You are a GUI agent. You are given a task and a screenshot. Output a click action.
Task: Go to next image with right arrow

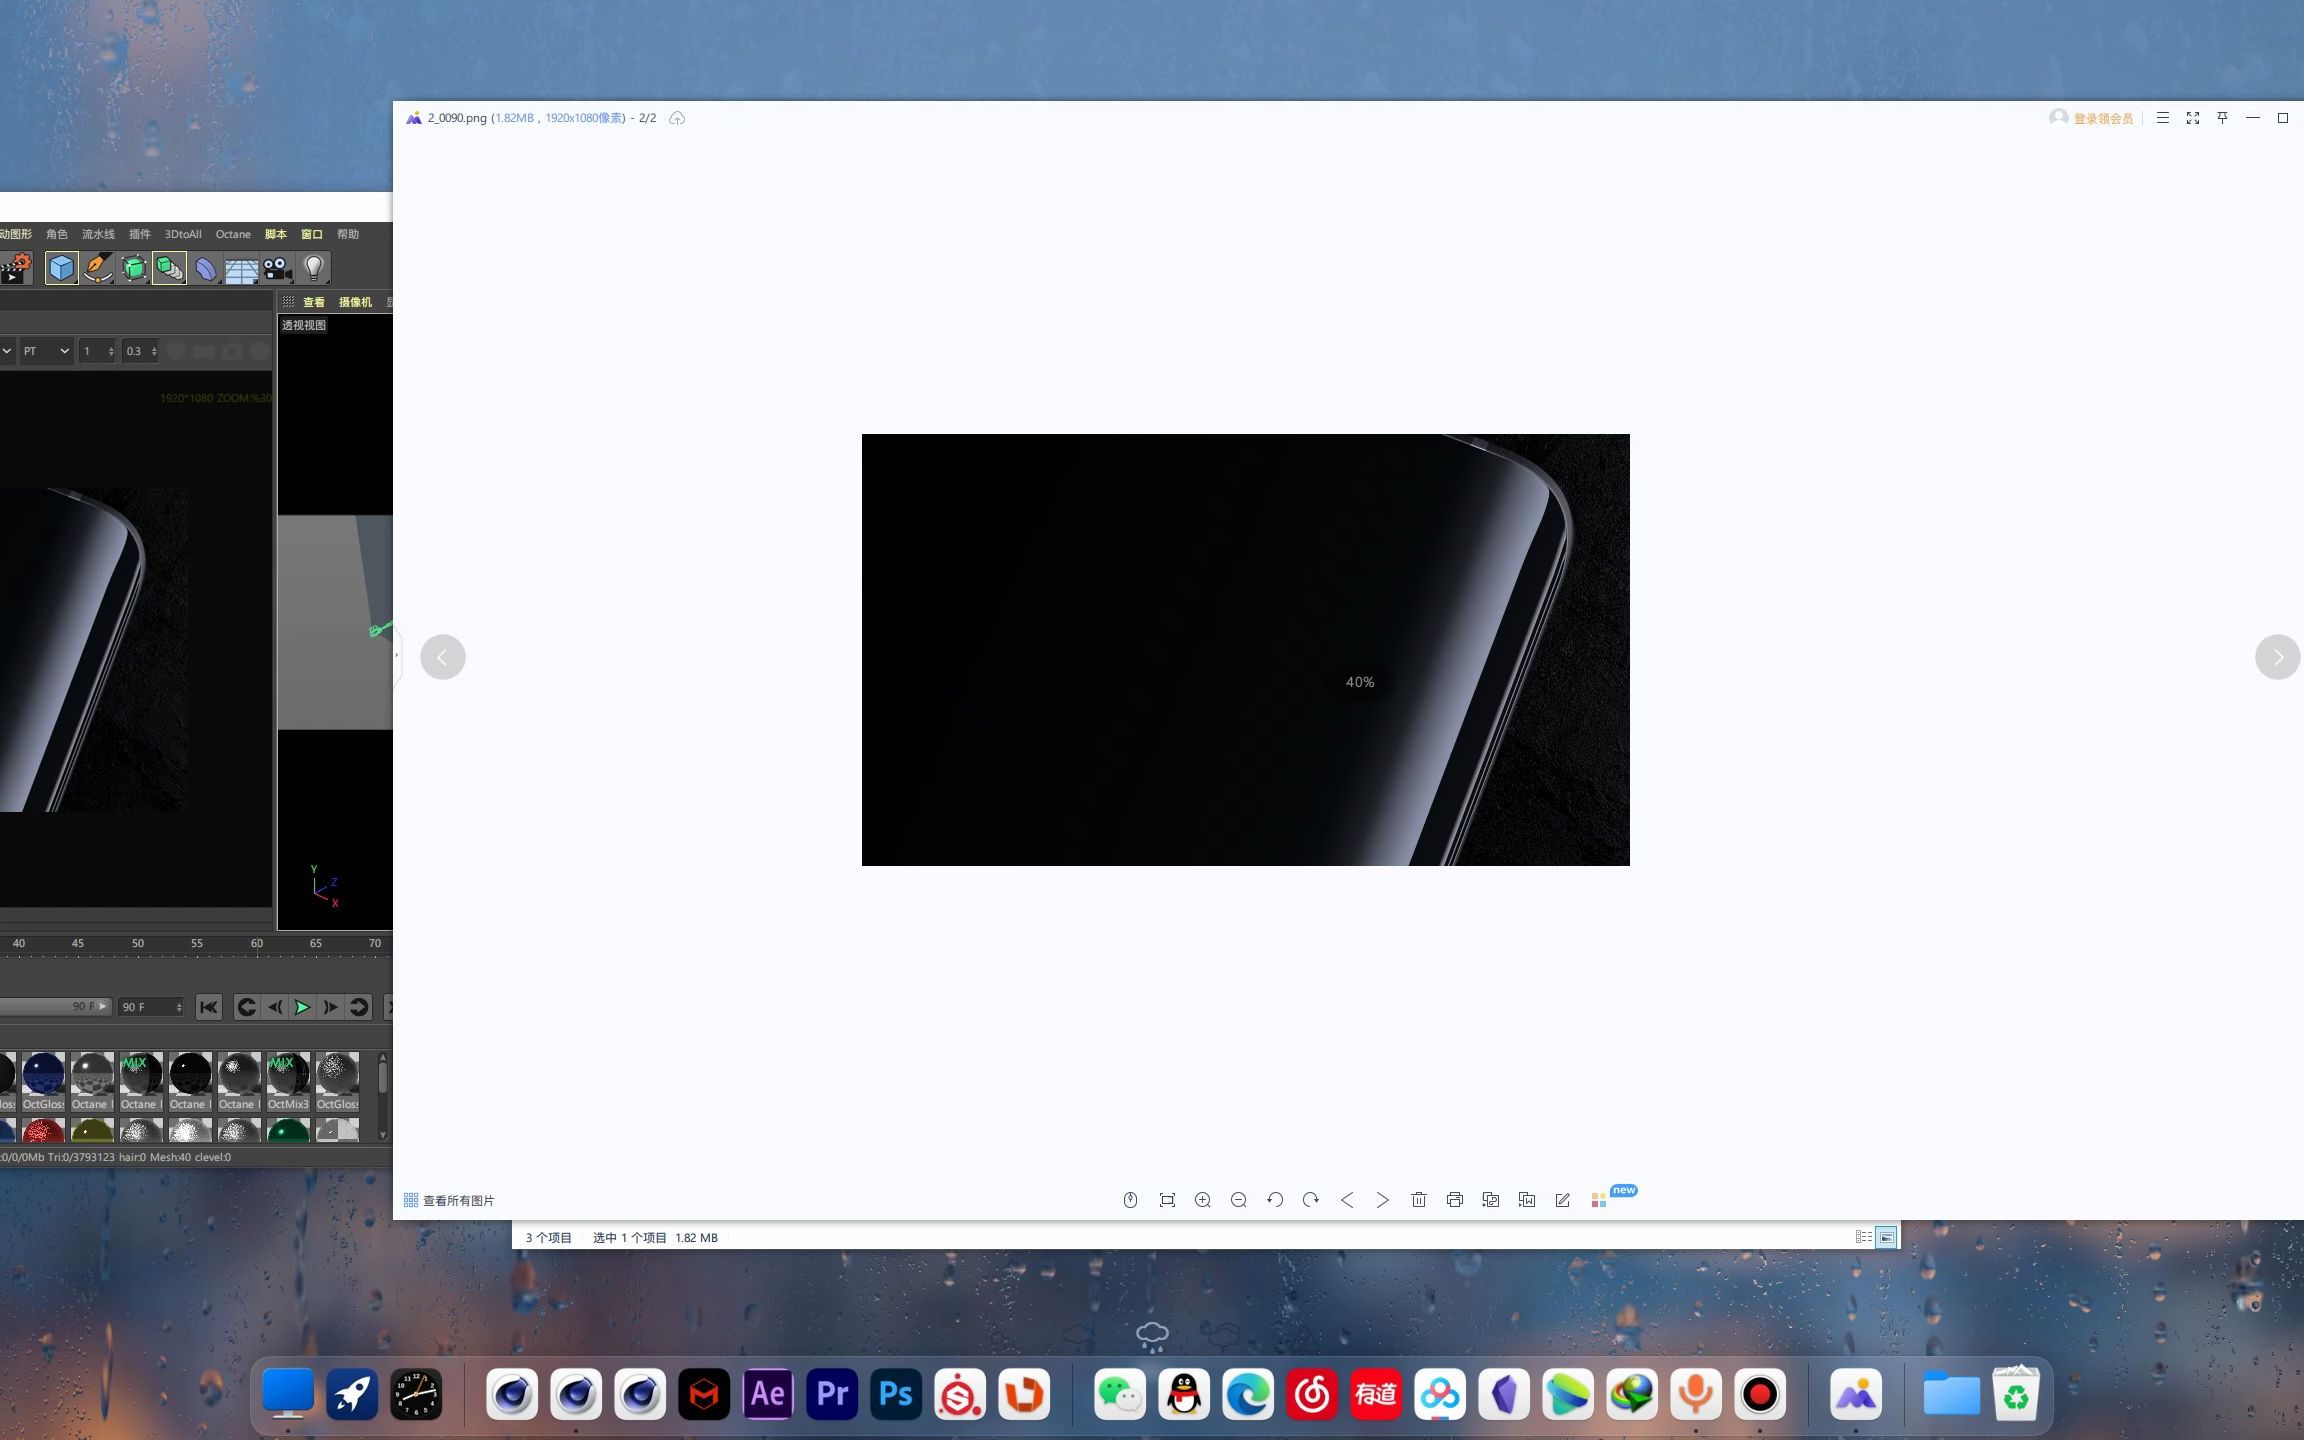pos(2277,657)
